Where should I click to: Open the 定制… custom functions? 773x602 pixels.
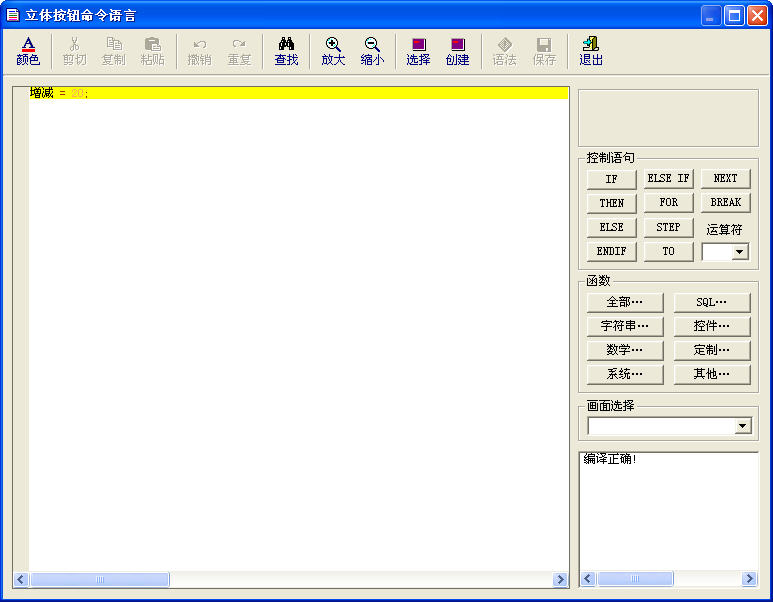[712, 351]
